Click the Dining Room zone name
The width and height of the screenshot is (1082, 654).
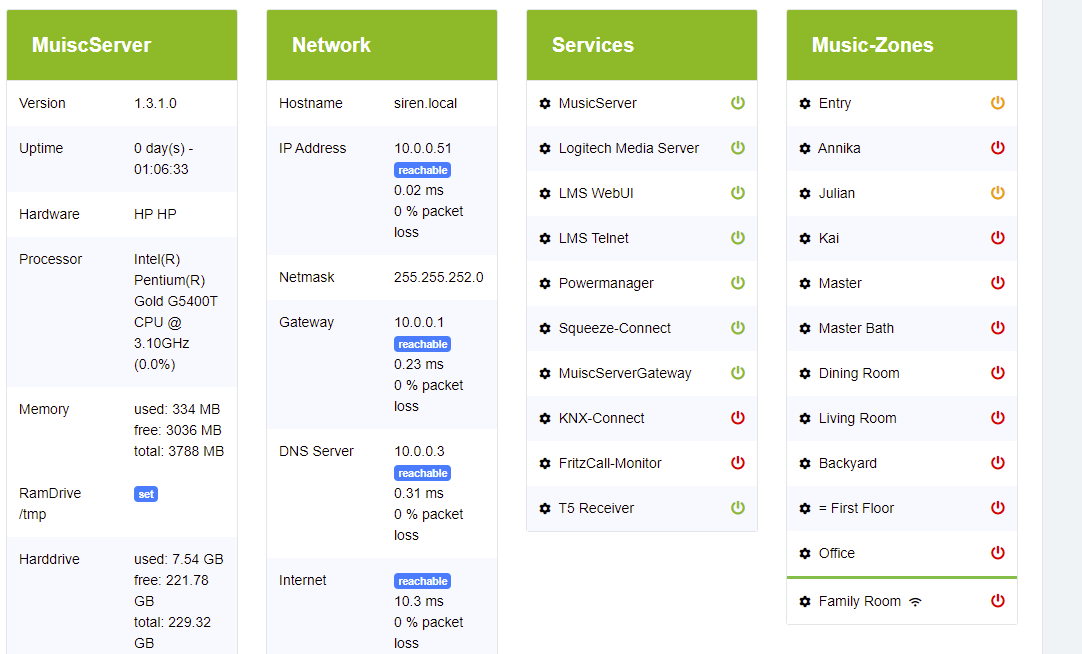point(859,373)
